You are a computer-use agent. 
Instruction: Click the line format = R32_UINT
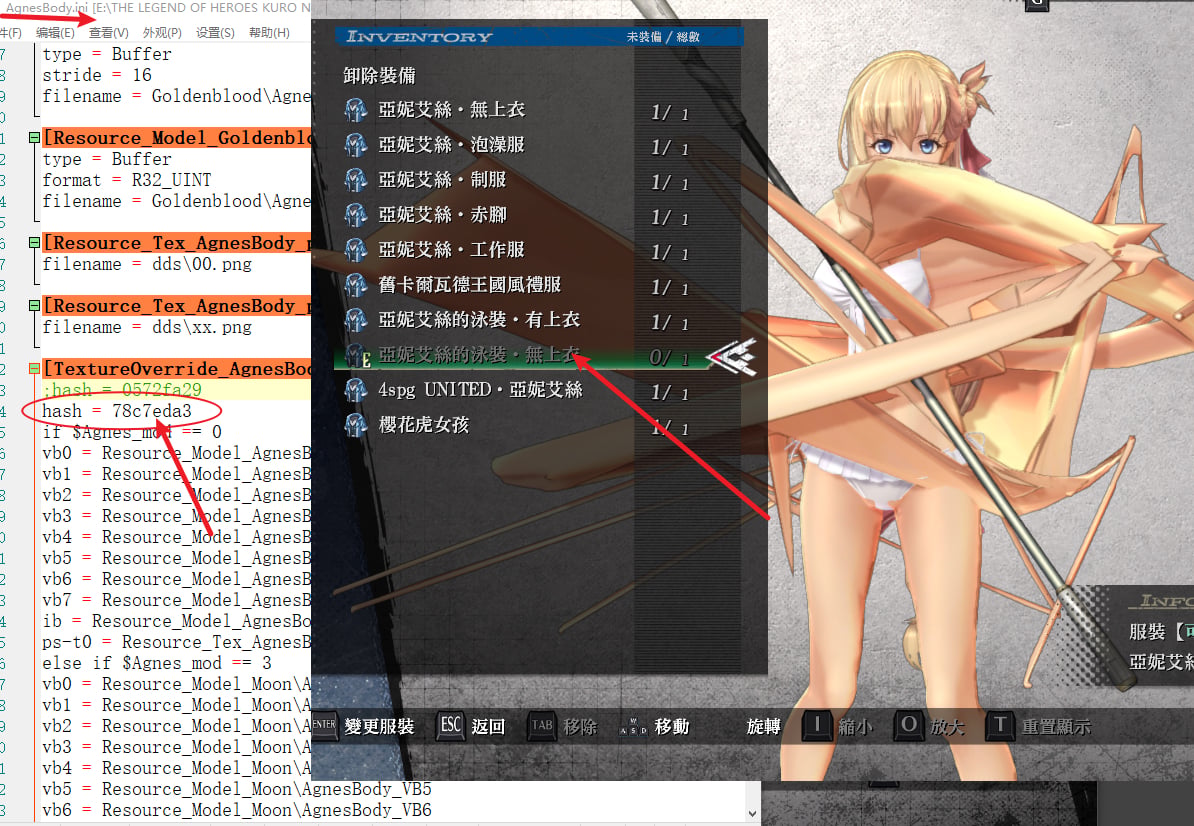tap(126, 180)
